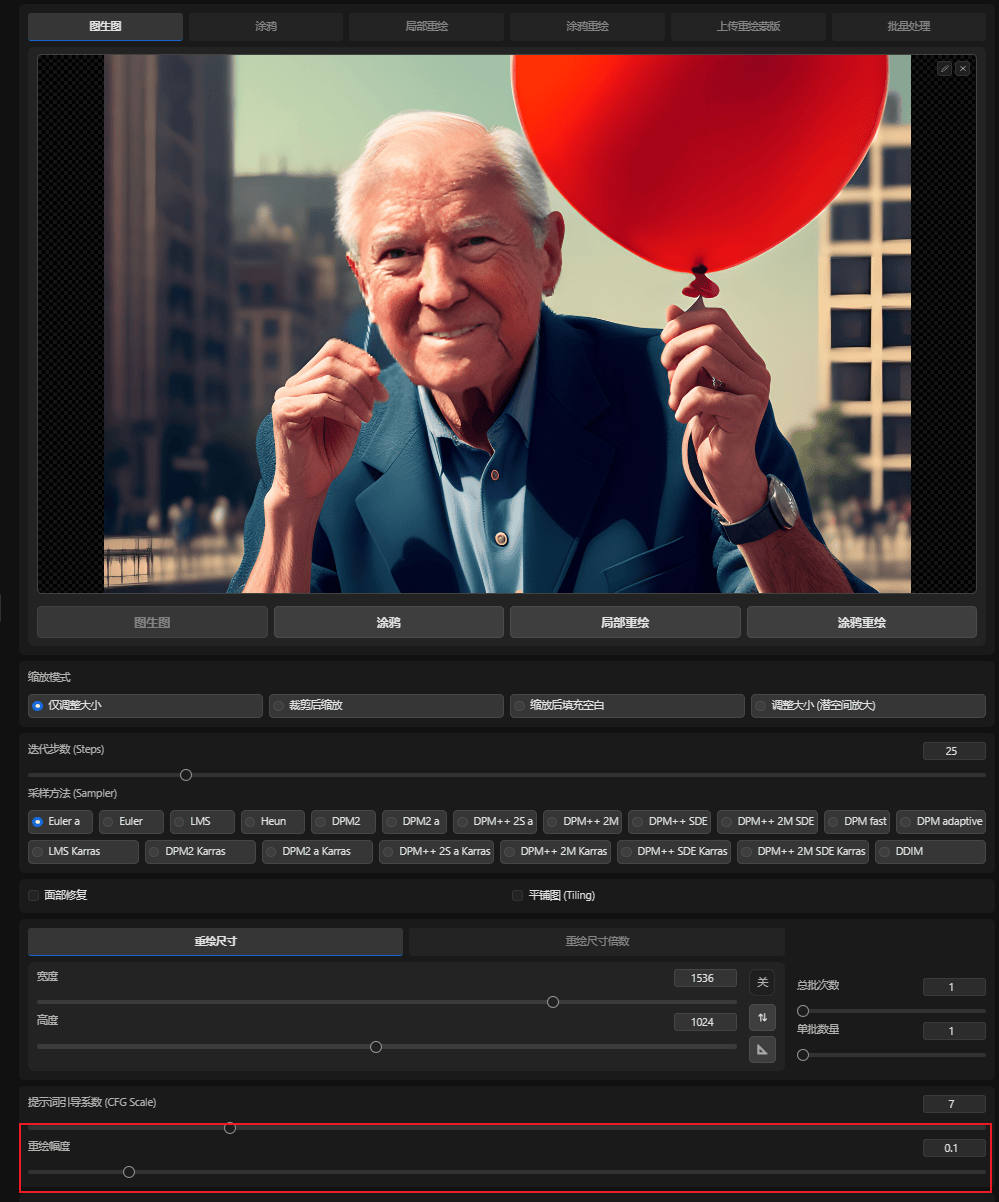The image size is (999, 1202).
Task: Click the triangle ruler aspect ratio icon
Action: coord(762,1049)
